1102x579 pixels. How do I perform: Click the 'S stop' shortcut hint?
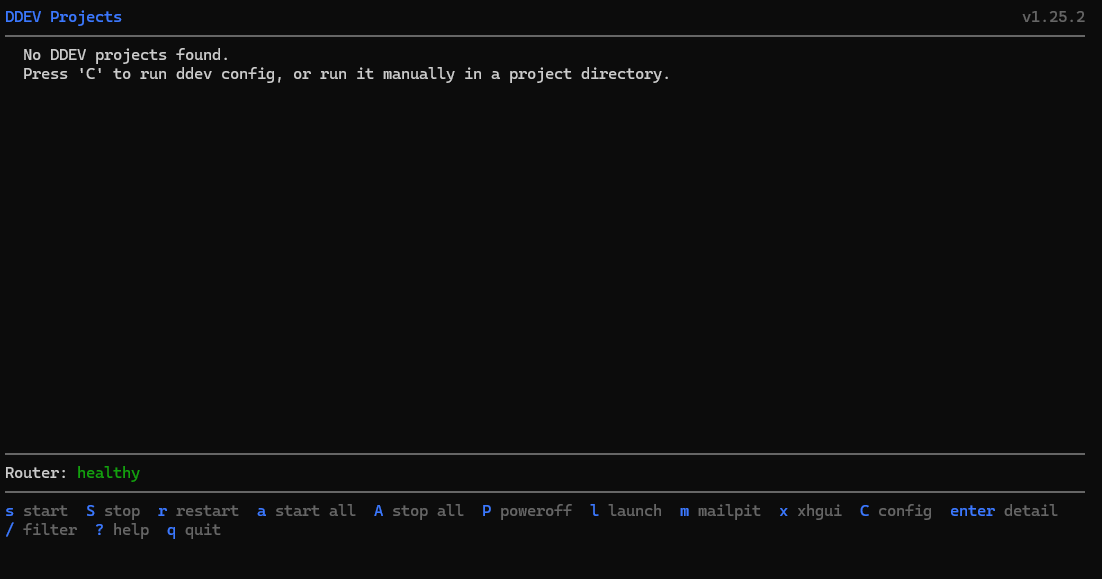click(x=113, y=511)
